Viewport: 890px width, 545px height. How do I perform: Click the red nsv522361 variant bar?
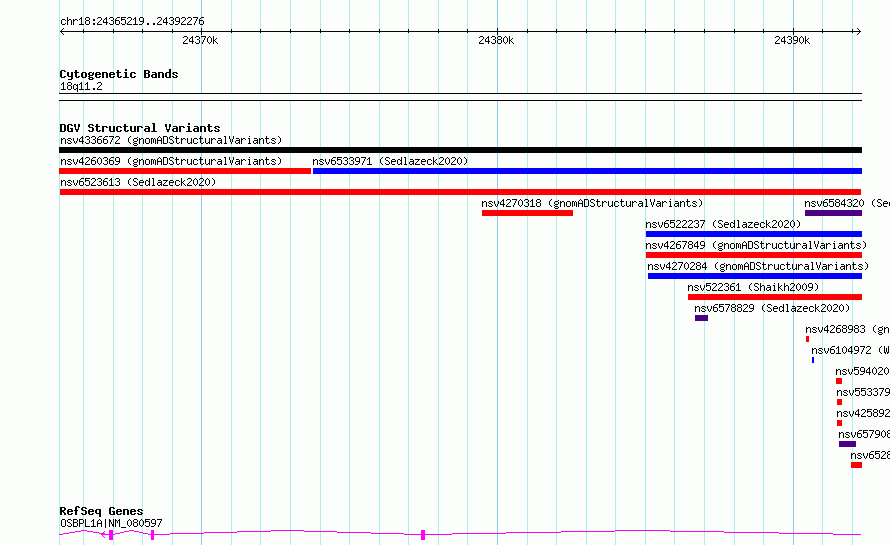tap(775, 297)
